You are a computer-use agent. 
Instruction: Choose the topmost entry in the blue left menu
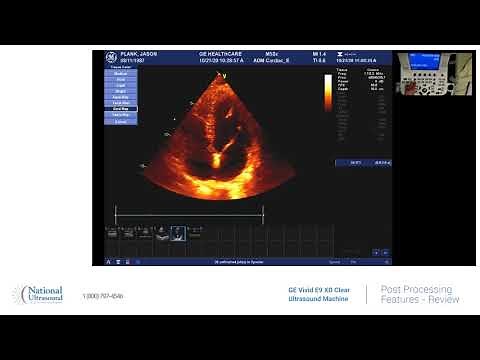121,74
